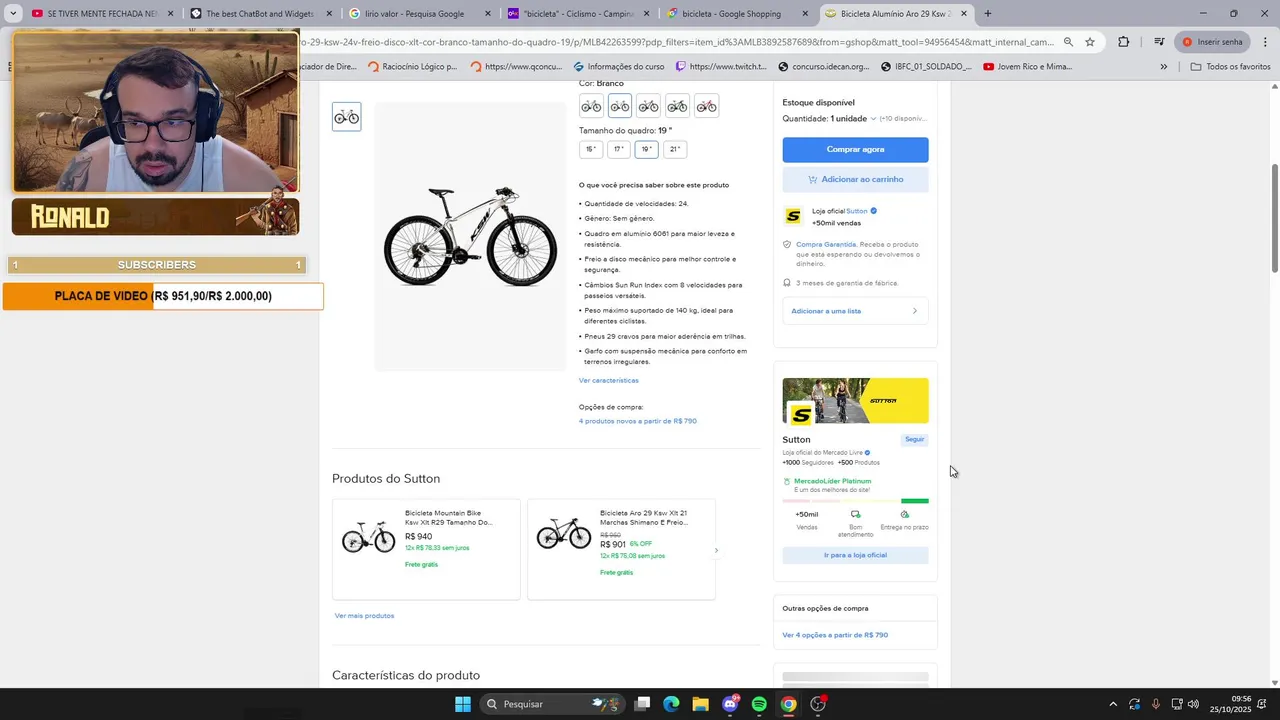Viewport: 1280px width, 720px height.
Task: Open Jovem Rico e Mima bookmark
Action: coord(1028,67)
